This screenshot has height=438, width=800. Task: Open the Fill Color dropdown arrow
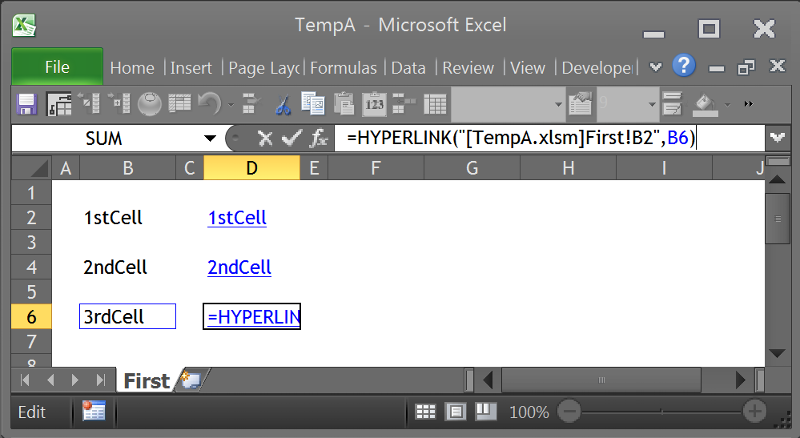point(728,105)
